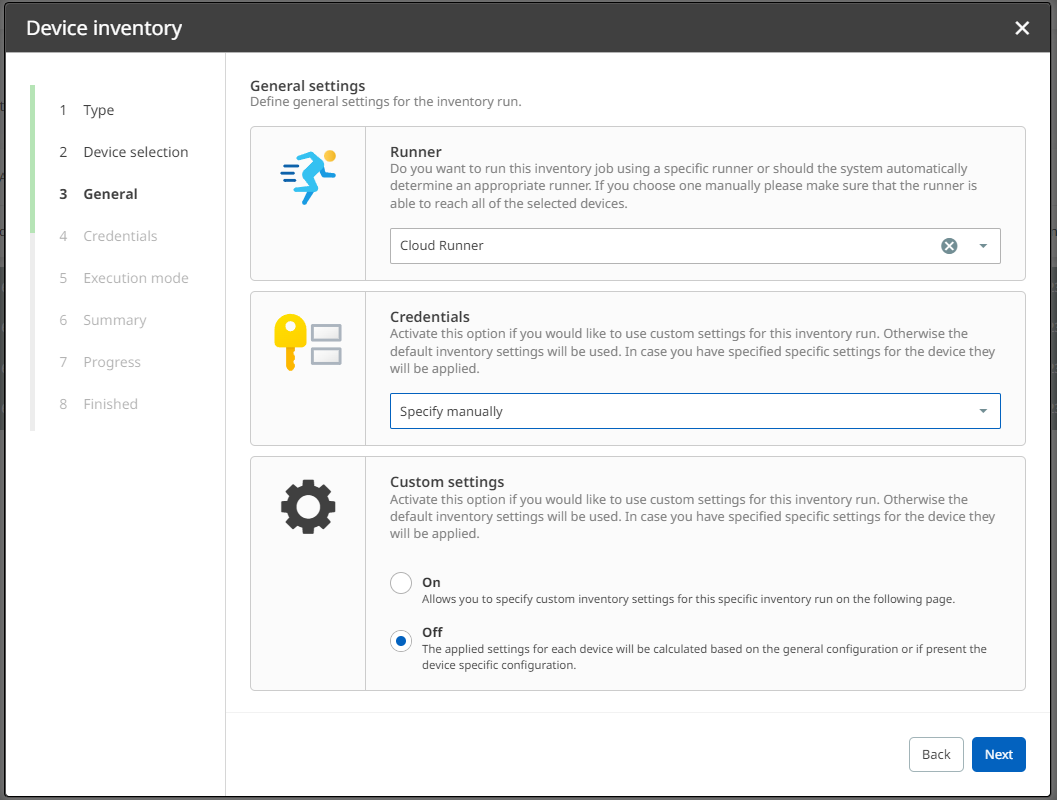
Task: Click the Back button
Action: point(936,755)
